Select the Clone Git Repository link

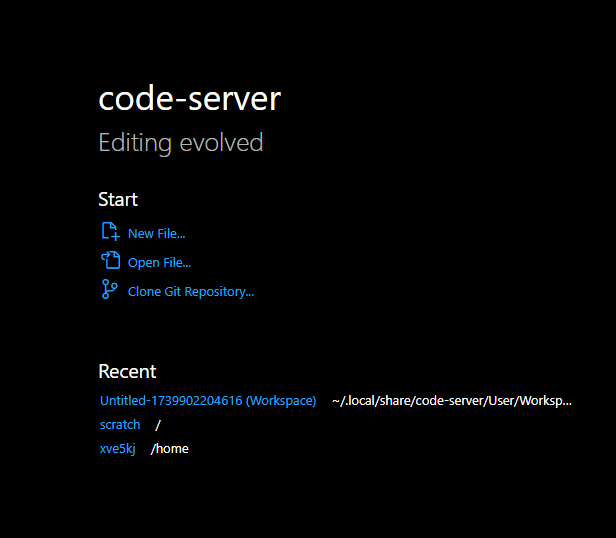[190, 292]
